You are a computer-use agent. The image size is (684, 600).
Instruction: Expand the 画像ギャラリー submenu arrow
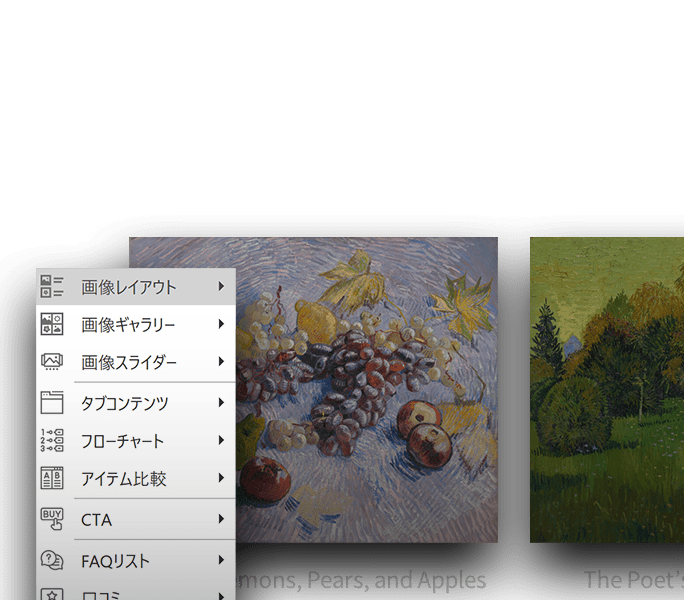pos(222,324)
